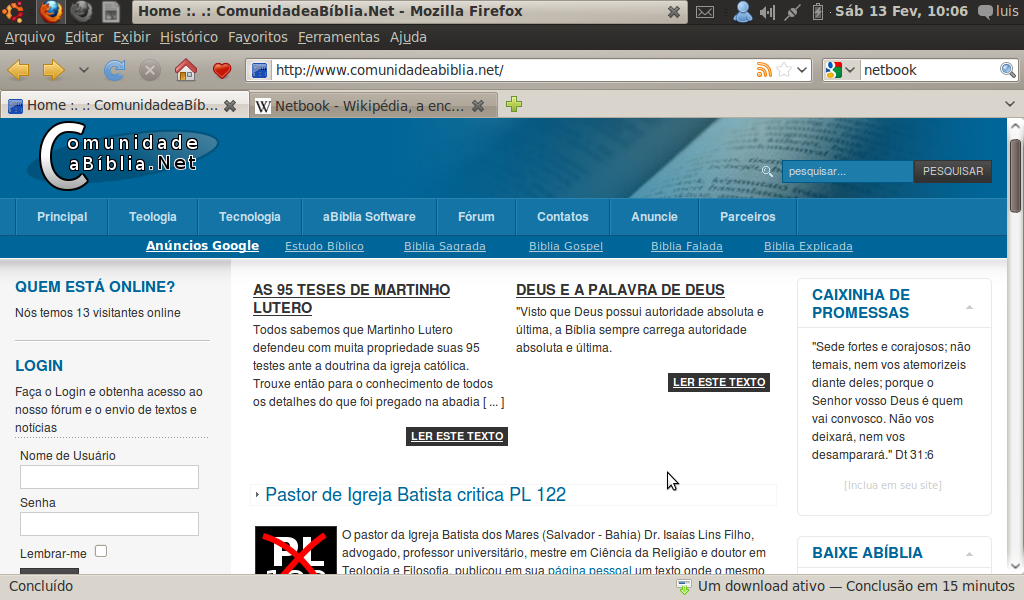The image size is (1024, 600).
Task: Open the back/forward history dropdown arrow
Action: (x=83, y=70)
